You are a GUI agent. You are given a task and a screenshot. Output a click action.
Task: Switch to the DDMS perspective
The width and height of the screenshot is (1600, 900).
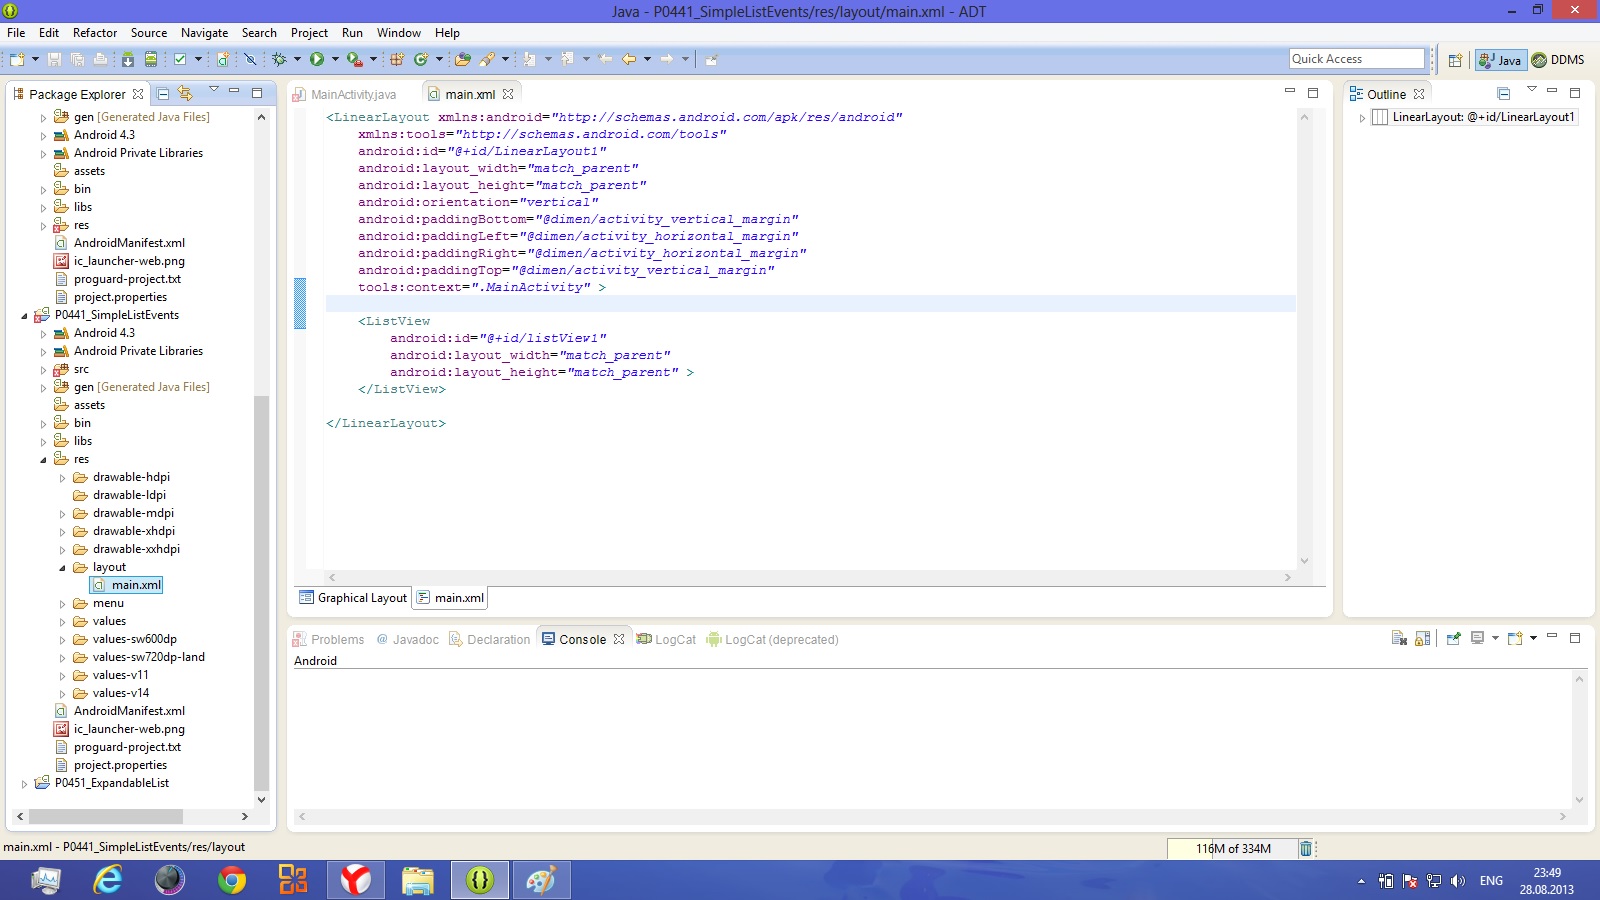pos(1558,60)
